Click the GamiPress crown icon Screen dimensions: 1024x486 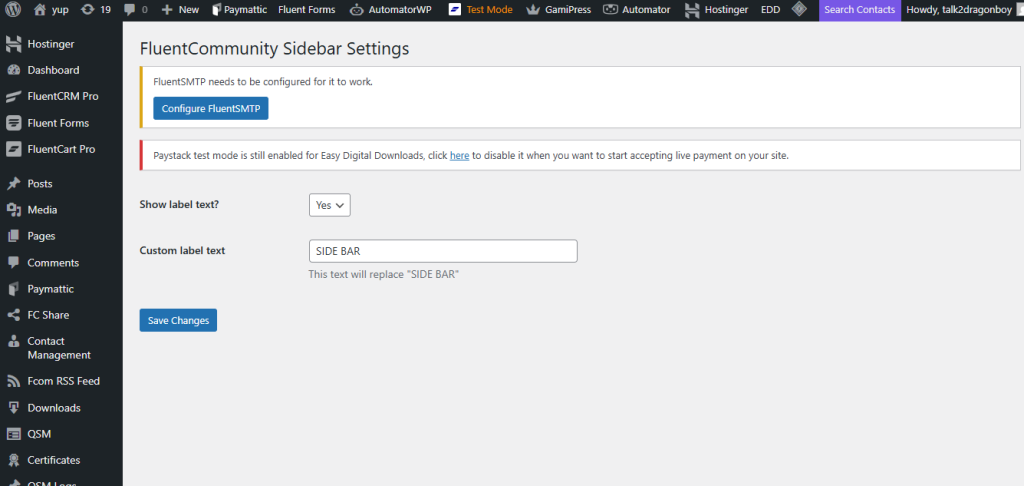[532, 9]
